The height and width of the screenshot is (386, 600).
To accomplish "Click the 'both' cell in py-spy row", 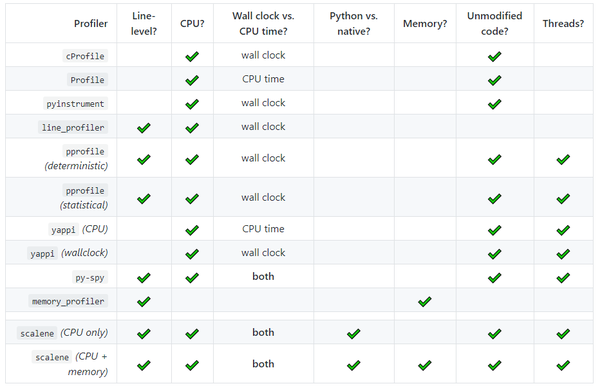I will (x=263, y=276).
